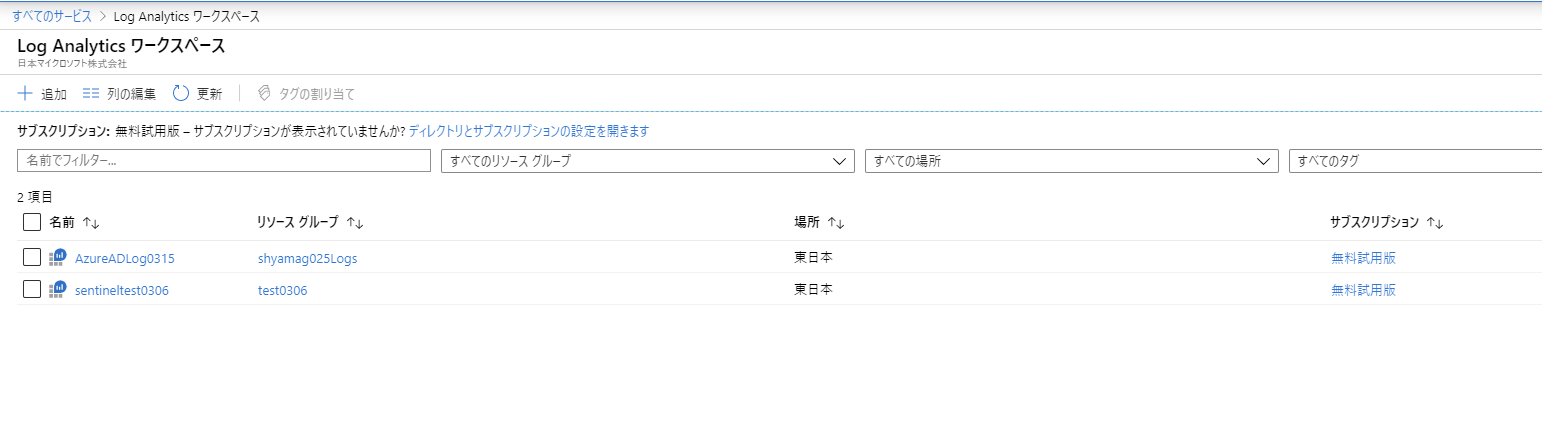Open the AzureADLog0315 workspace

(125, 258)
